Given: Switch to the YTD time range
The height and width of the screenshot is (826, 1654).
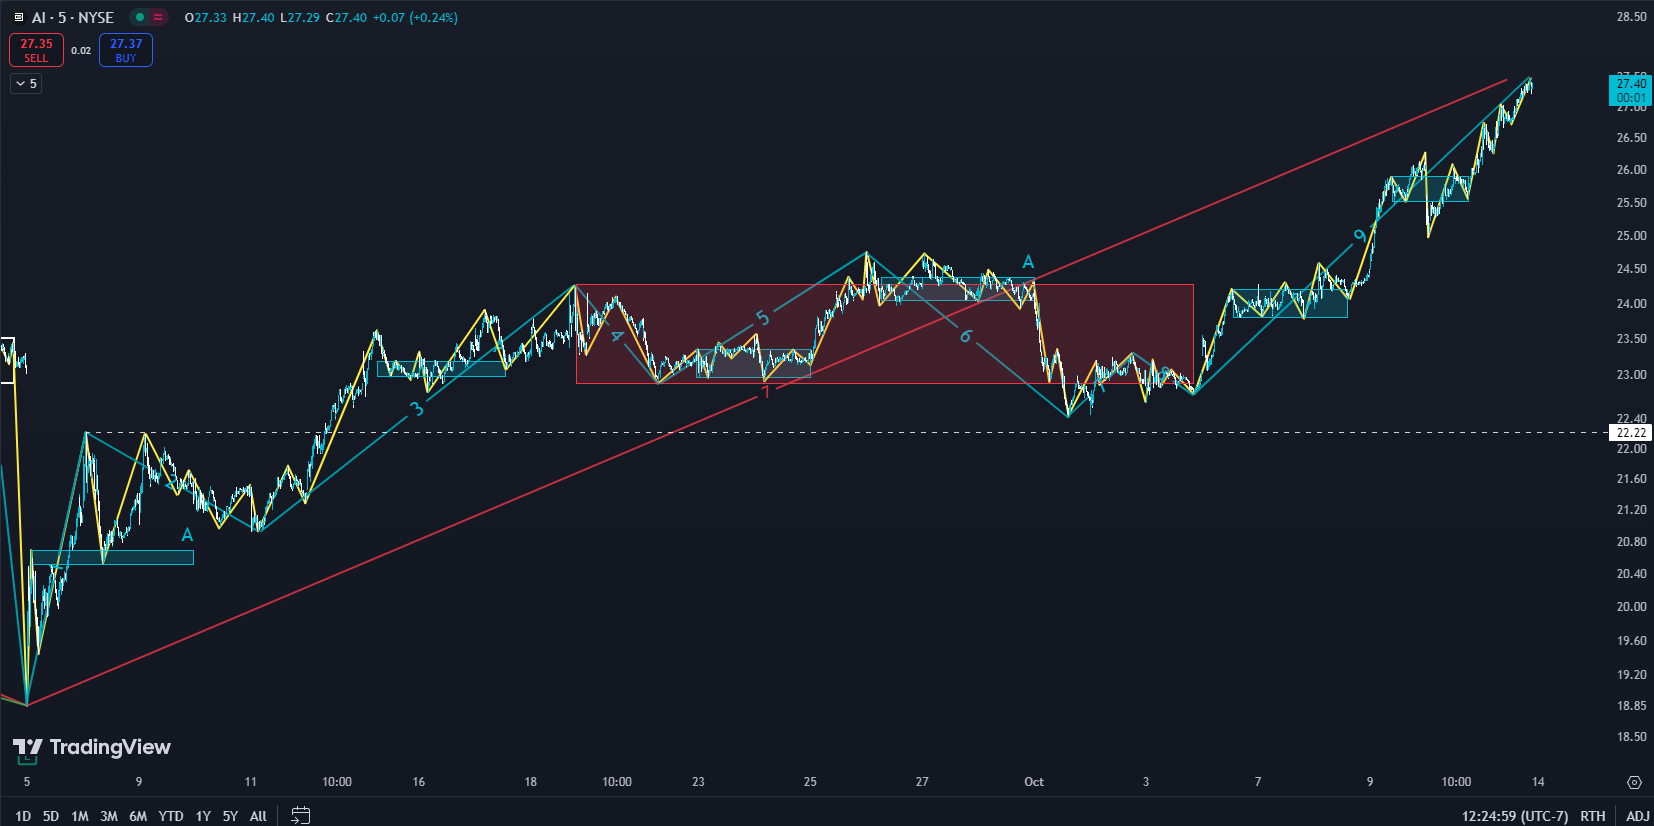Looking at the screenshot, I should click(171, 816).
